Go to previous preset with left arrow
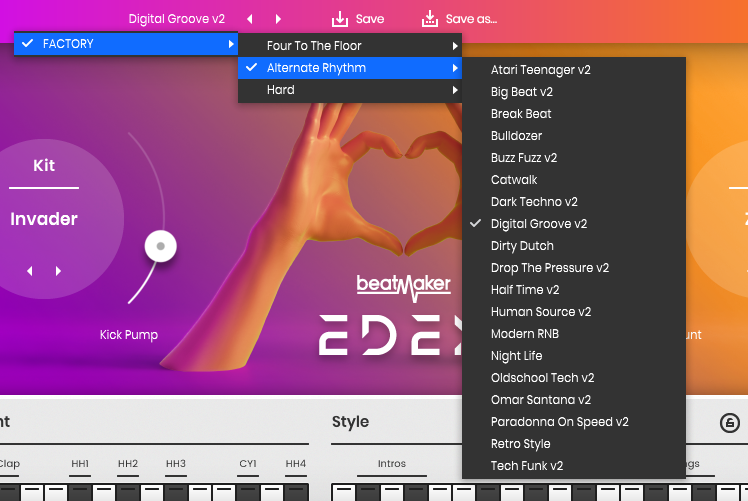Viewport: 748px width, 501px height. point(249,19)
